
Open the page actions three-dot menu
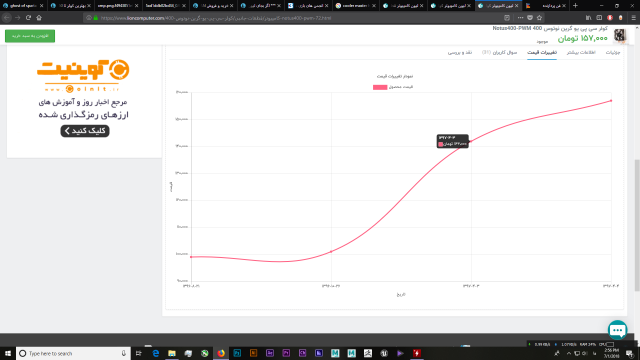coord(520,18)
